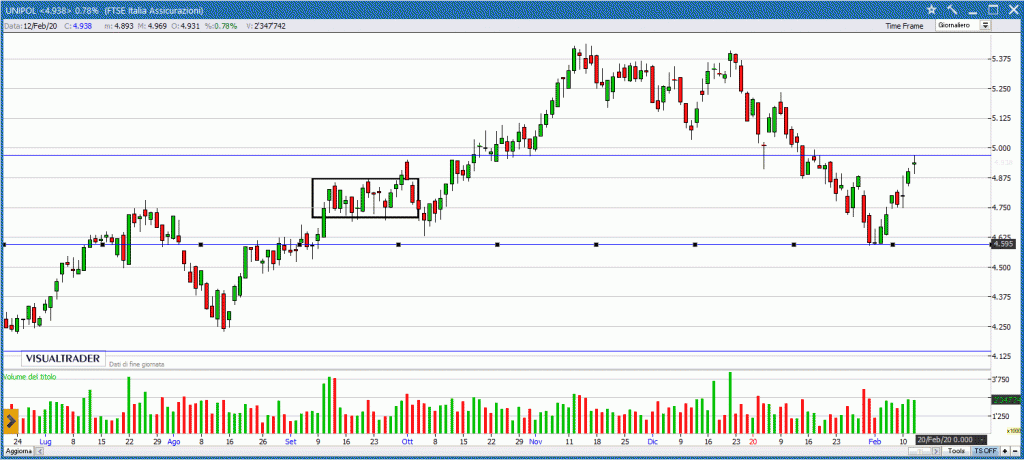
Task: Click the Time Frame label
Action: tap(904, 26)
